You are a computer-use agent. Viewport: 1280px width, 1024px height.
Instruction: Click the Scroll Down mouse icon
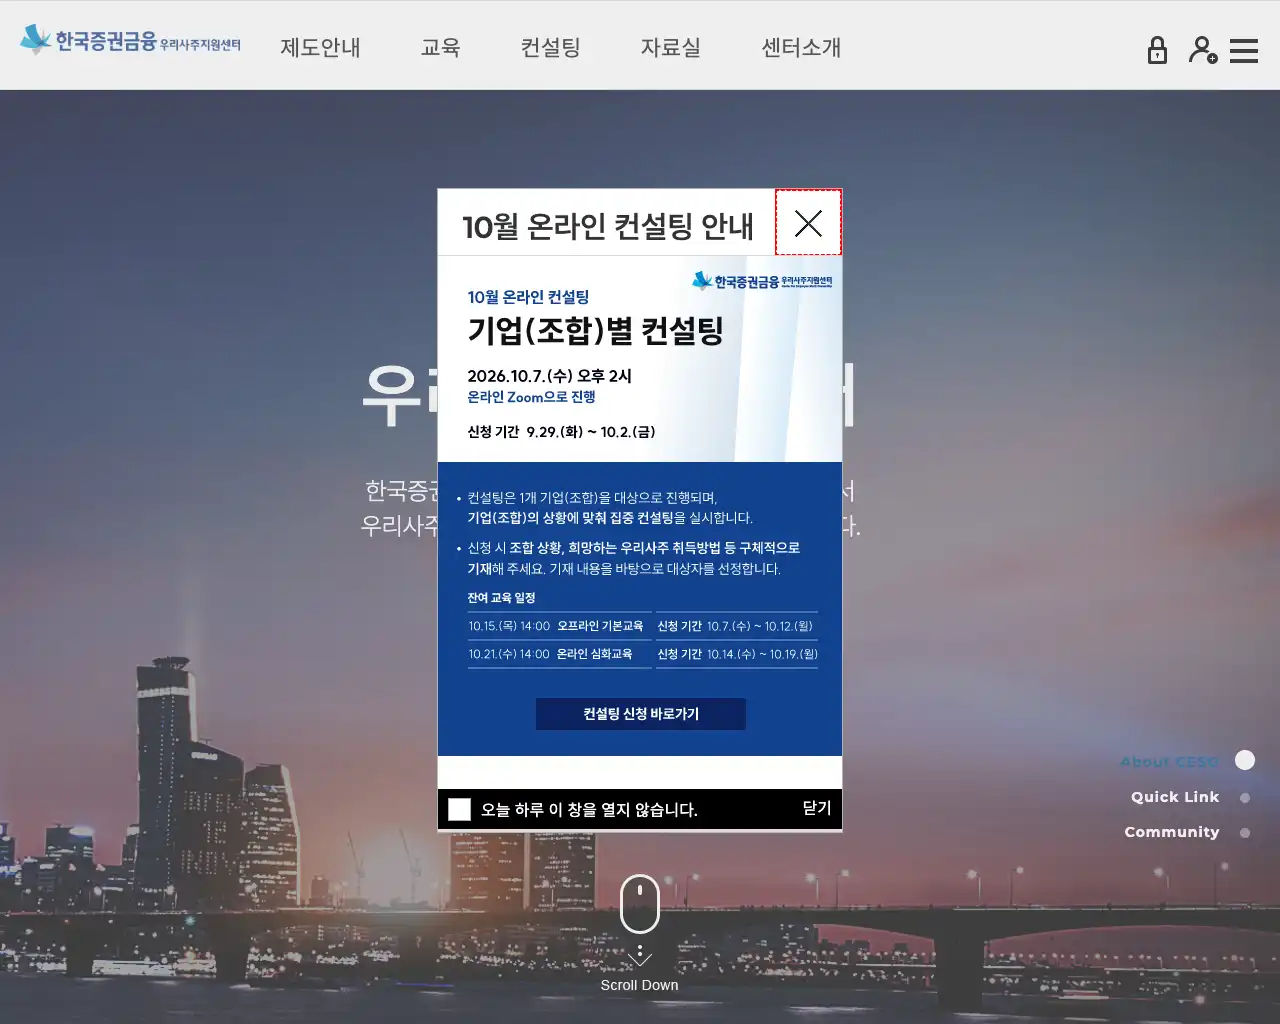640,904
